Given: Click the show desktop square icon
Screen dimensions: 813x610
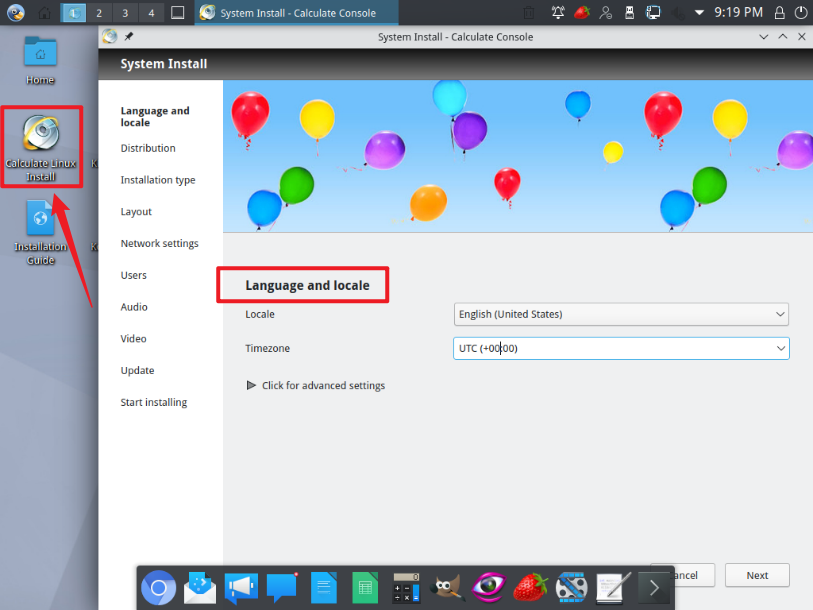Looking at the screenshot, I should 177,12.
